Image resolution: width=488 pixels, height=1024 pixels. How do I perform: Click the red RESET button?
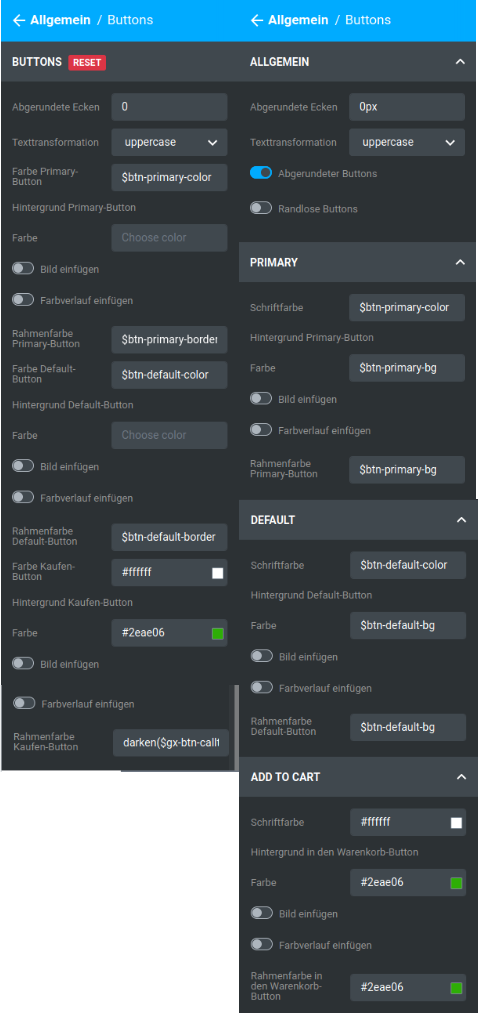[87, 62]
